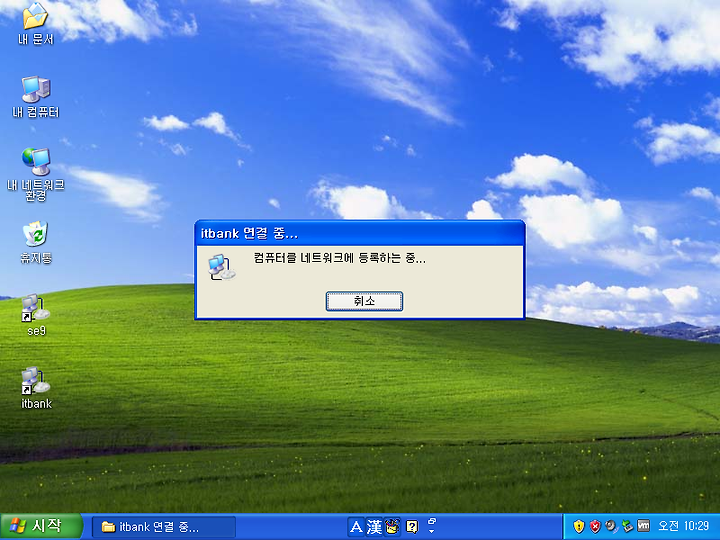Select the 휴지통 recycle bin icon
Screen dimensions: 720x540
[x=35, y=242]
